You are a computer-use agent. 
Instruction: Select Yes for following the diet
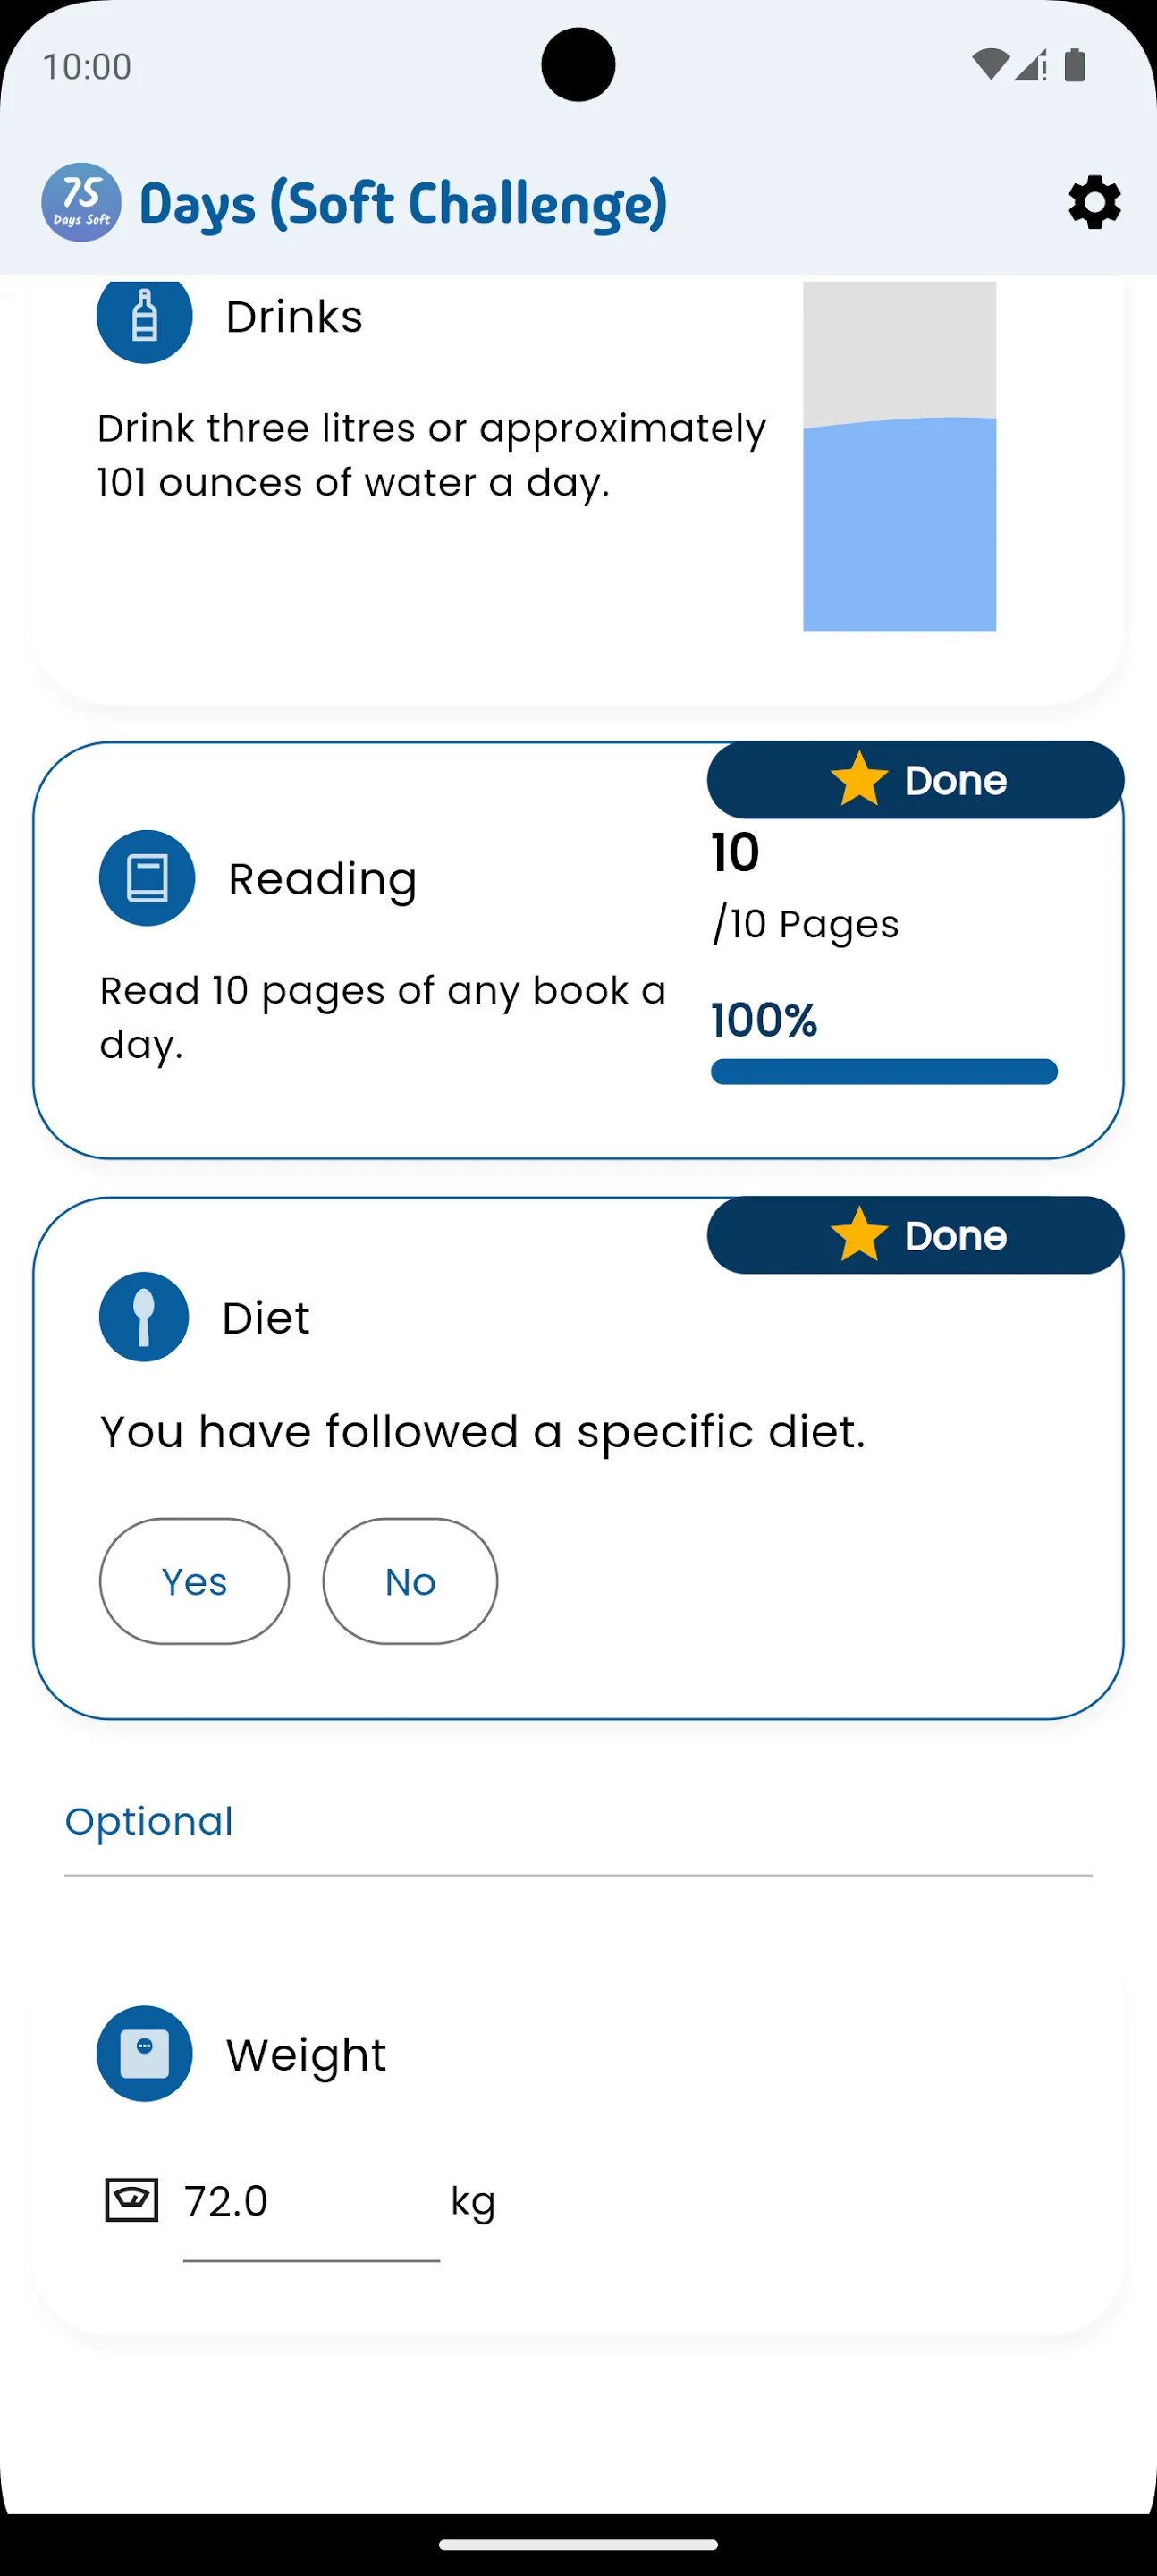pos(194,1581)
